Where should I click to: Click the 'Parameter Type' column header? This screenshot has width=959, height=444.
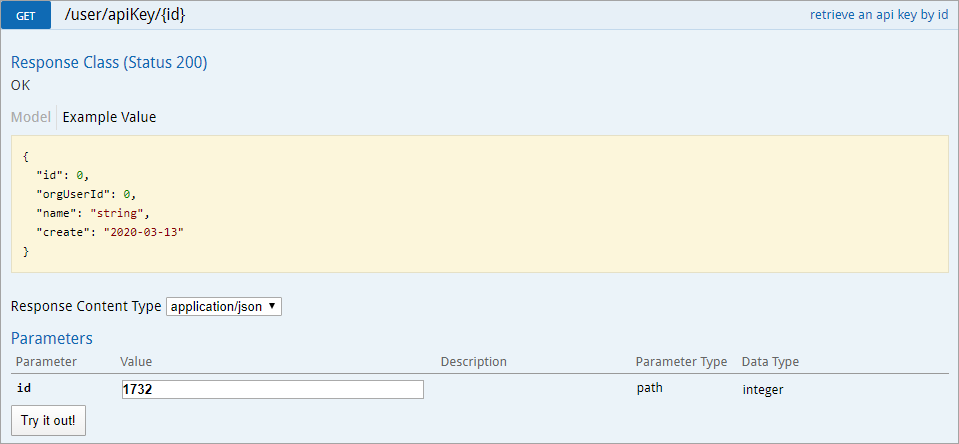pyautogui.click(x=681, y=361)
